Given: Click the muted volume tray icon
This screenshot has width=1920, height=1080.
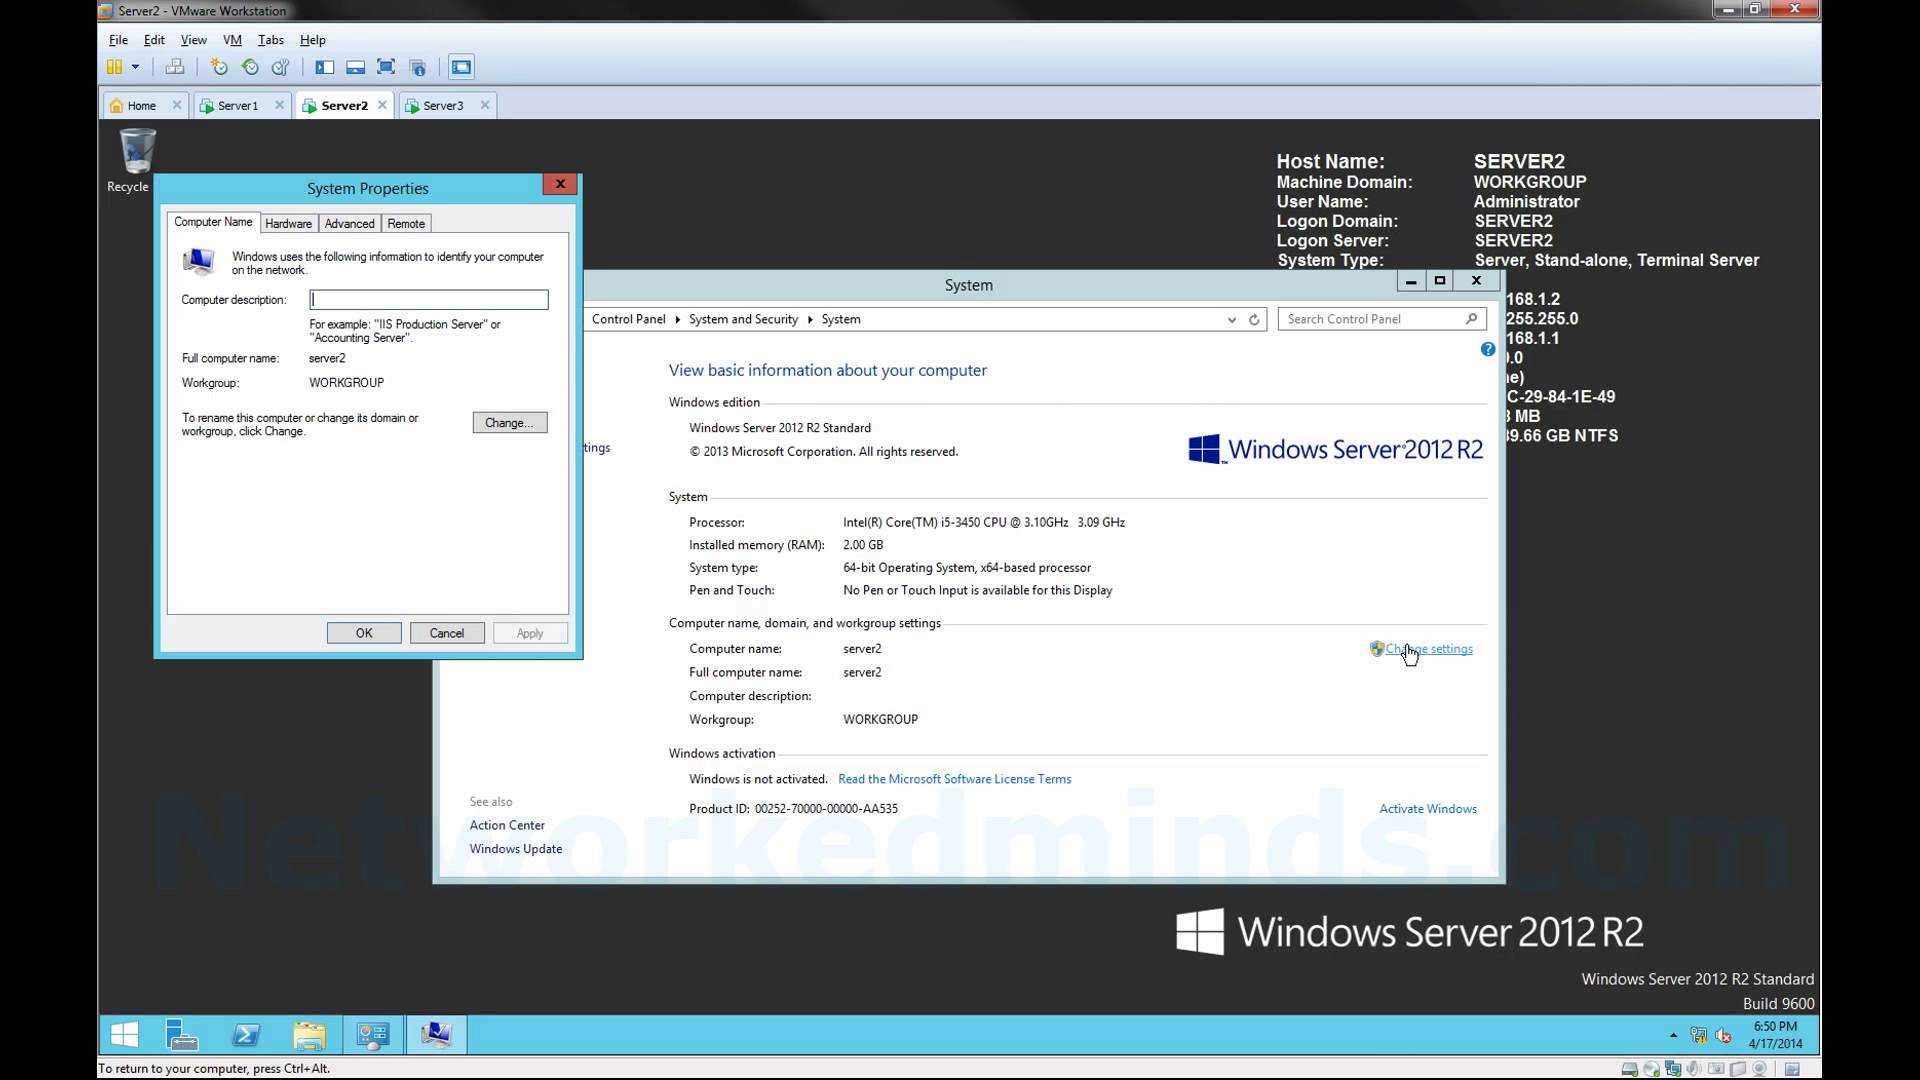Looking at the screenshot, I should [x=1723, y=1035].
